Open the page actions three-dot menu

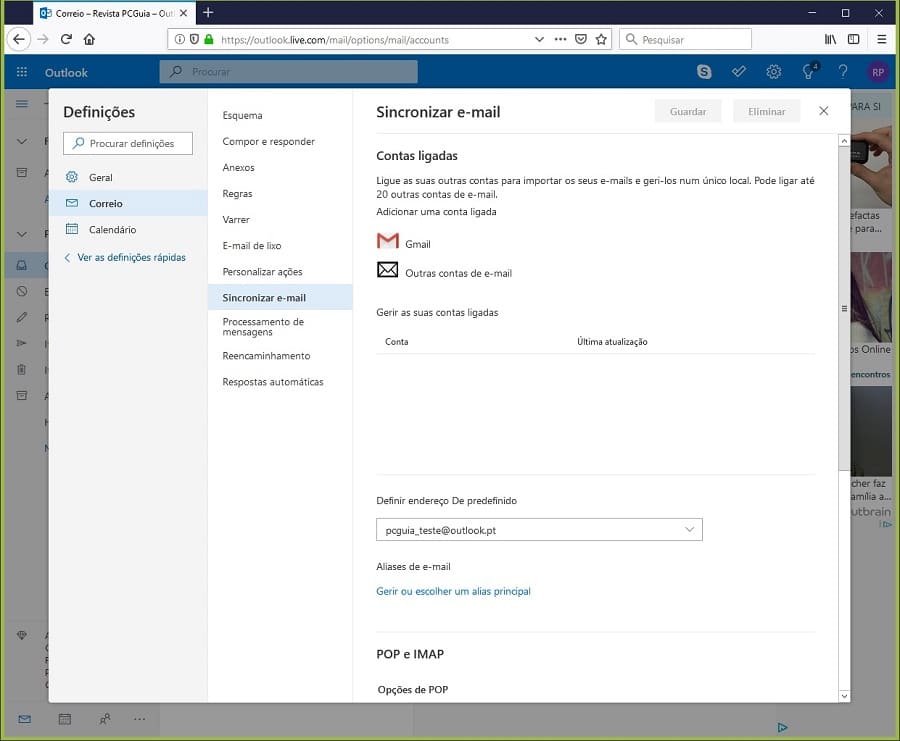pyautogui.click(x=560, y=39)
